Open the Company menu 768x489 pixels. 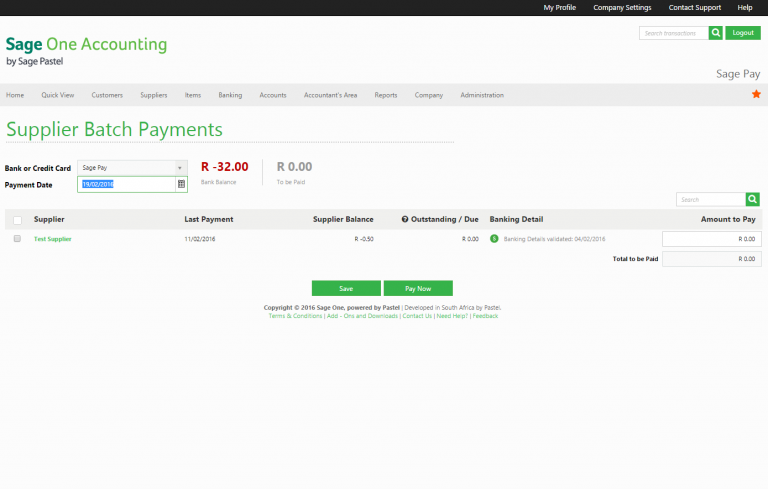(429, 95)
